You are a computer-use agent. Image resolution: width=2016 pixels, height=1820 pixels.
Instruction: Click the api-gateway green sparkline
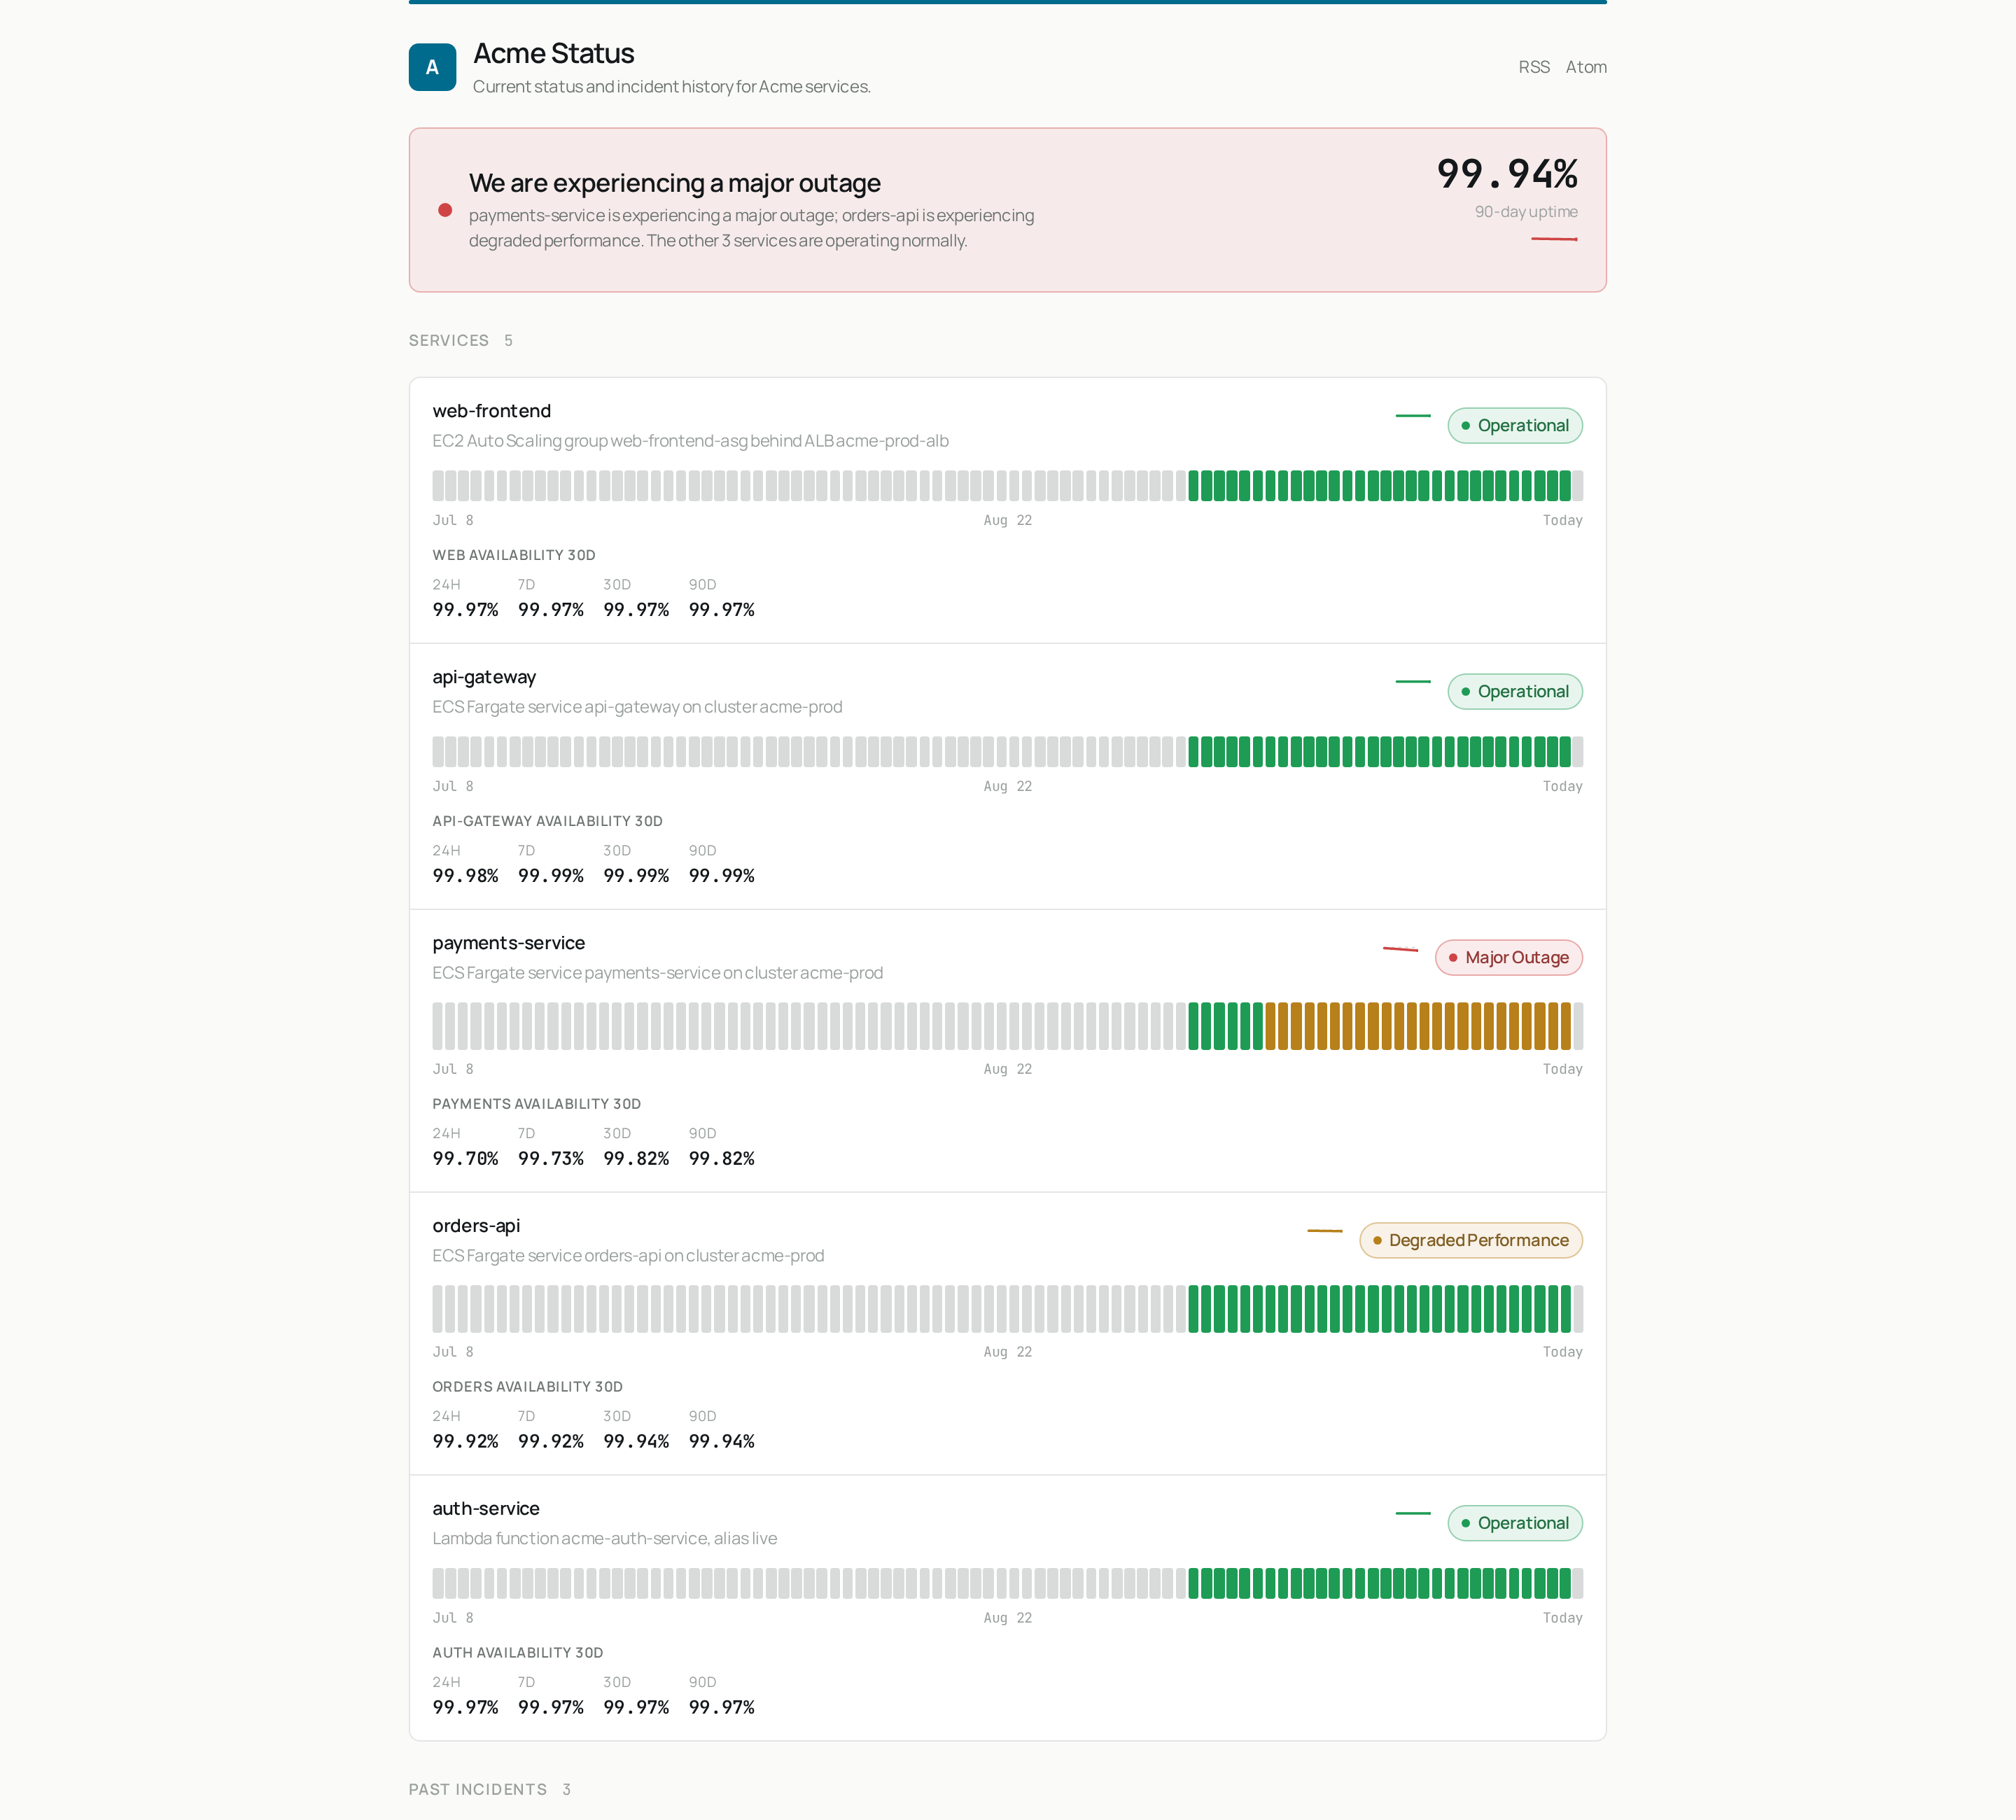[x=1412, y=681]
